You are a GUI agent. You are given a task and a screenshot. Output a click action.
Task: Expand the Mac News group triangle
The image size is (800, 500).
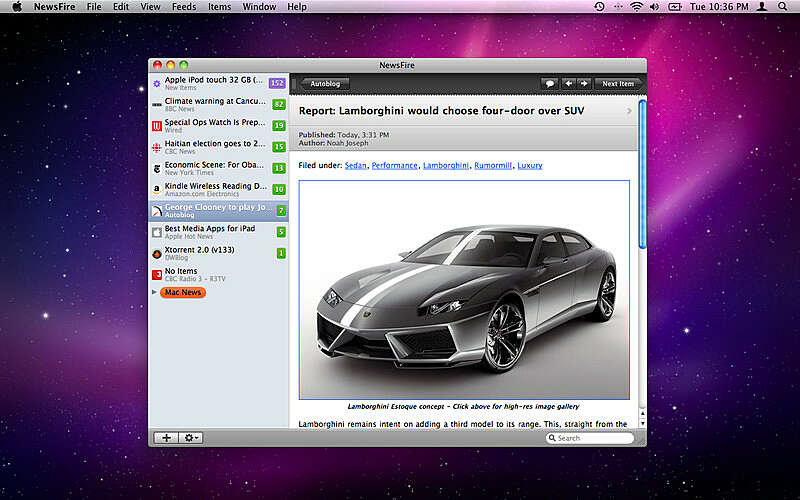click(154, 292)
